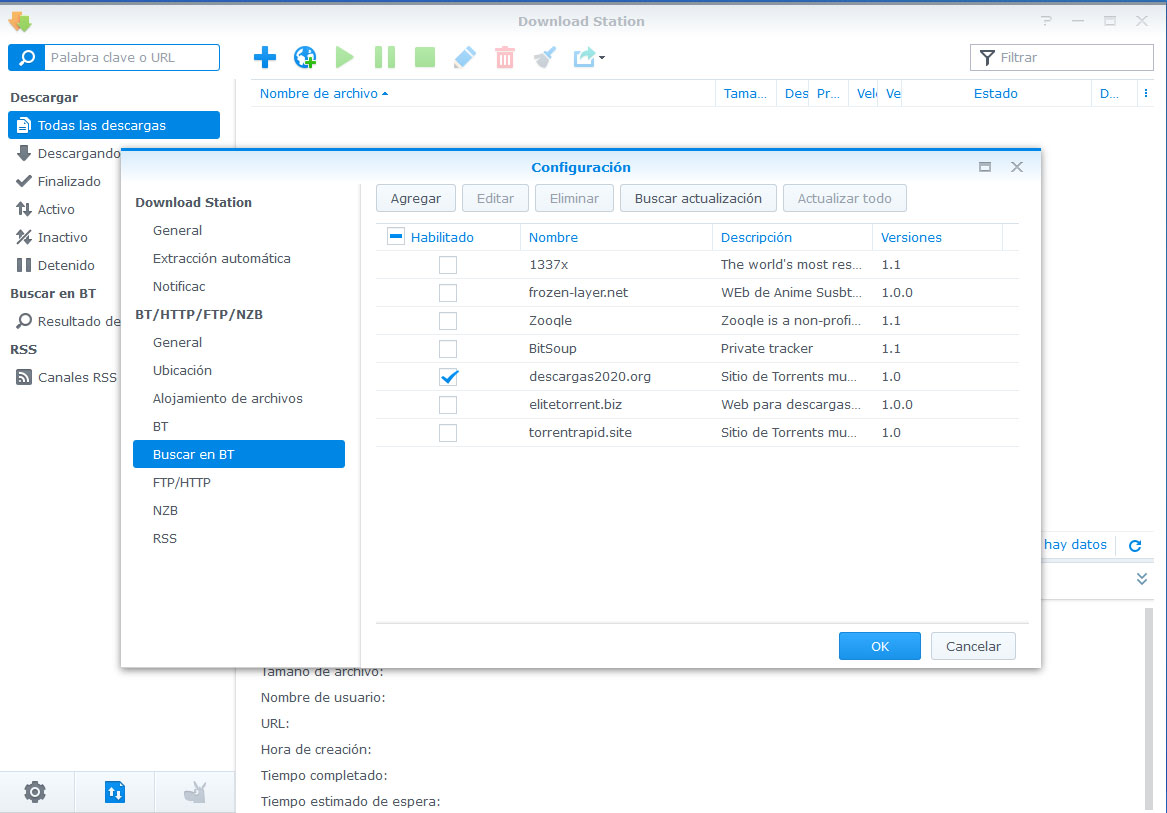
Task: Open the column options three-dot menu
Action: [1145, 93]
